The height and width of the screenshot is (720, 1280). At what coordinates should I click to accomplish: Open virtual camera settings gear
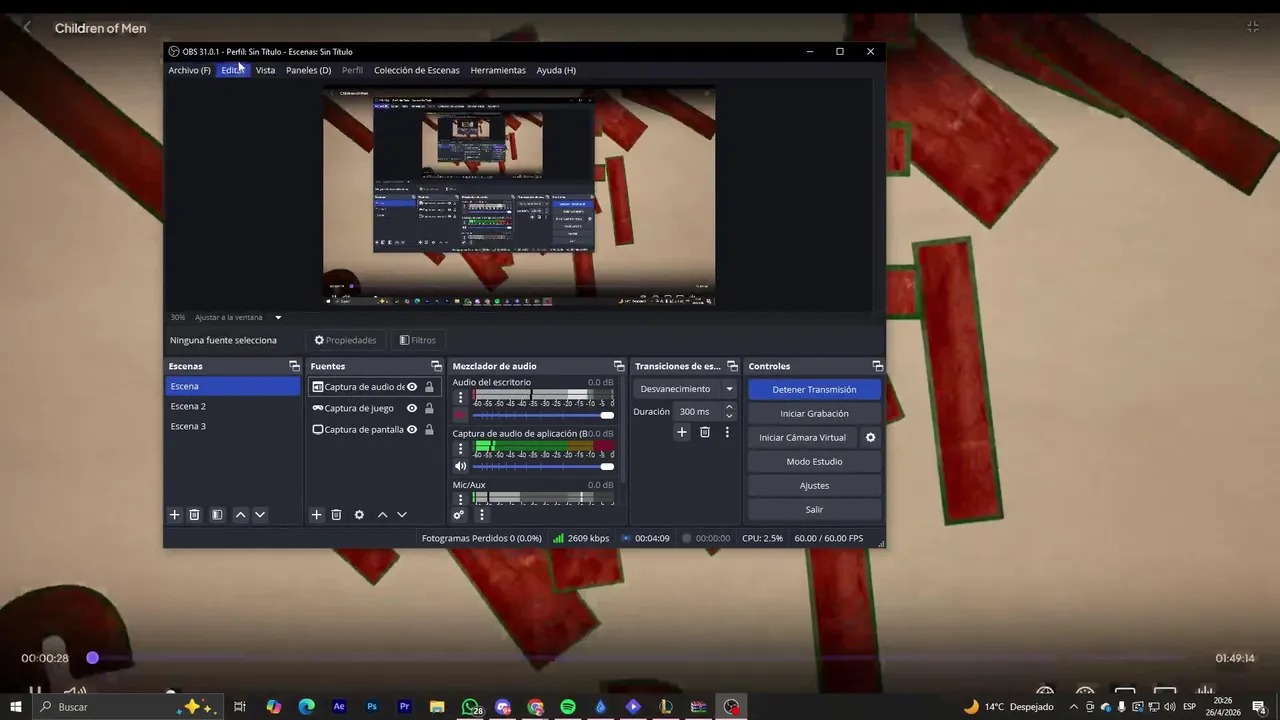[870, 437]
